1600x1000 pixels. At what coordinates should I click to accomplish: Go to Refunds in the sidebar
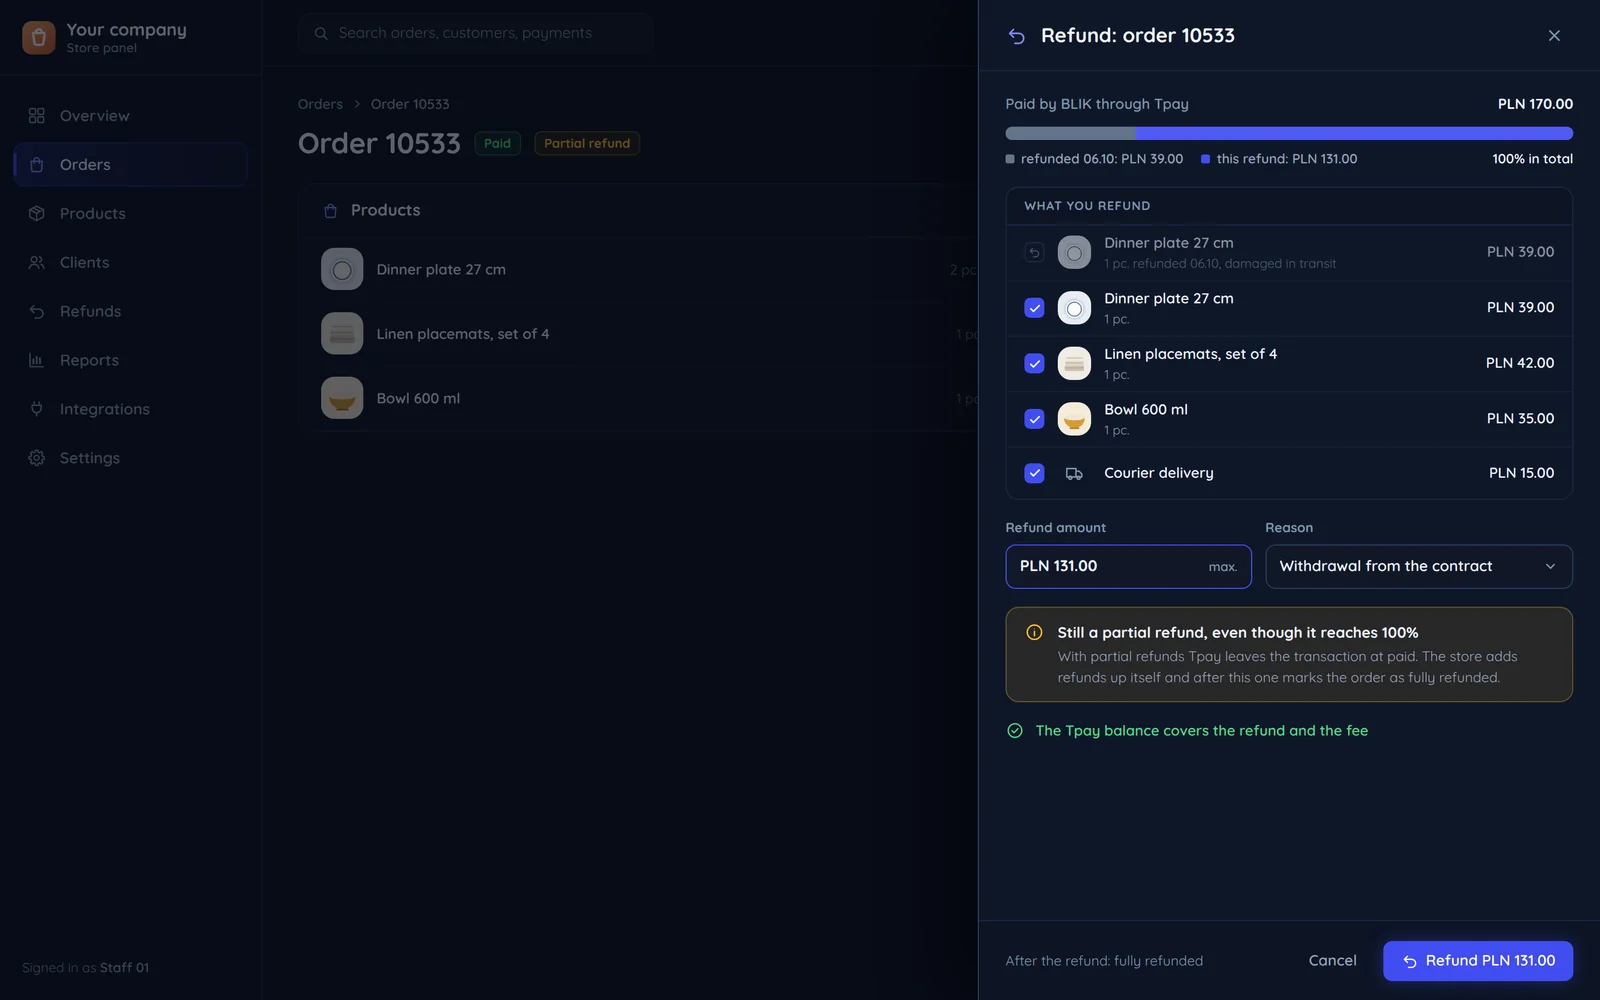coord(131,312)
